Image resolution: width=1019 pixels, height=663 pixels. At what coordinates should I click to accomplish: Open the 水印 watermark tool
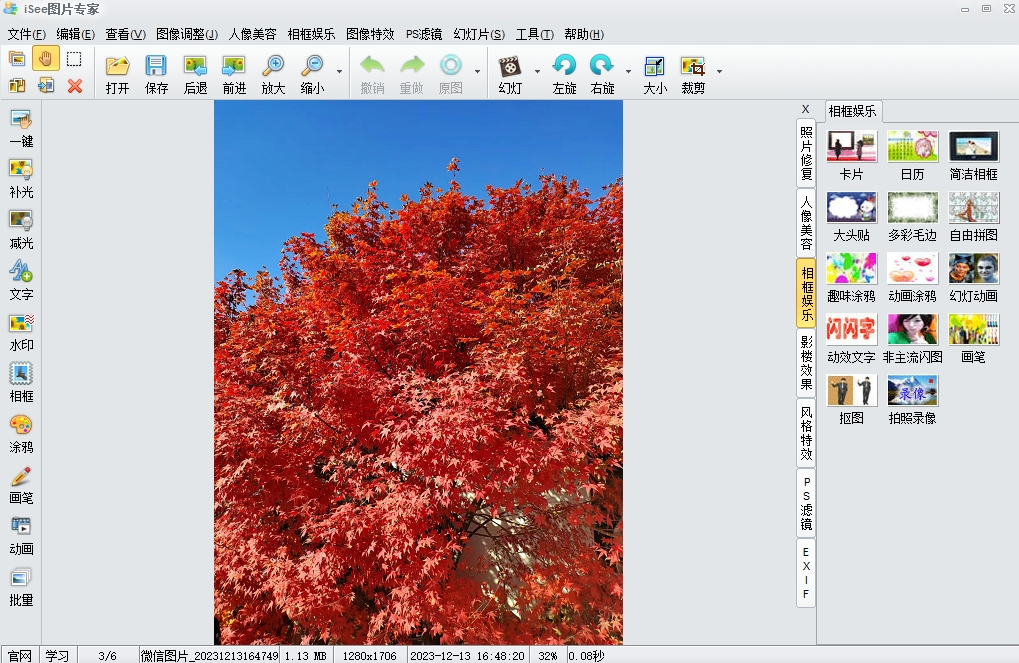click(21, 331)
